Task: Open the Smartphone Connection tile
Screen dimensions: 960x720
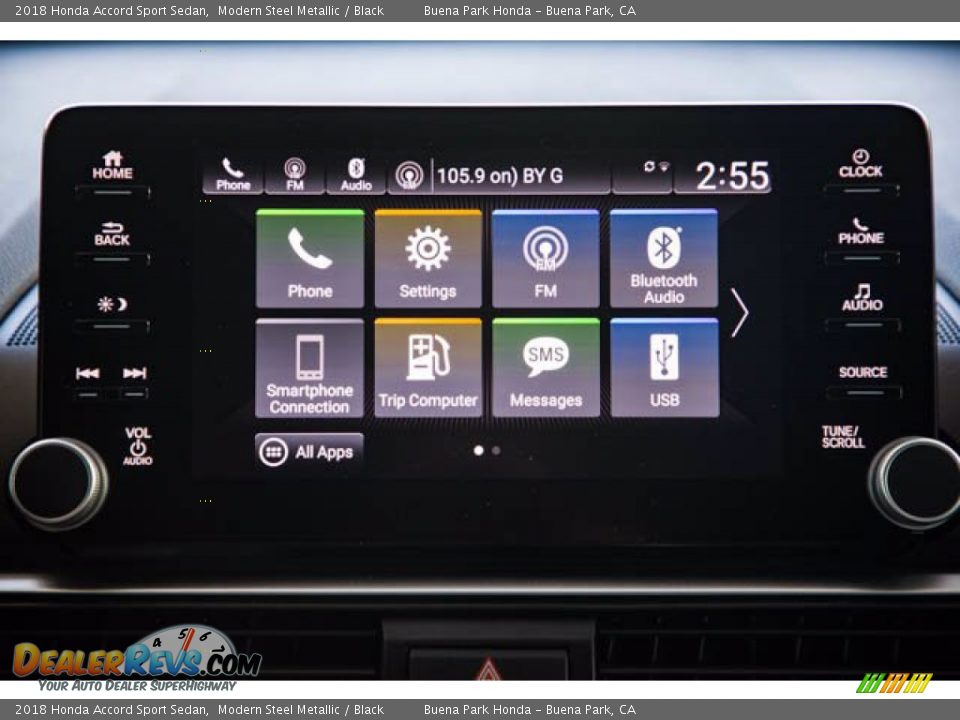Action: (x=310, y=368)
